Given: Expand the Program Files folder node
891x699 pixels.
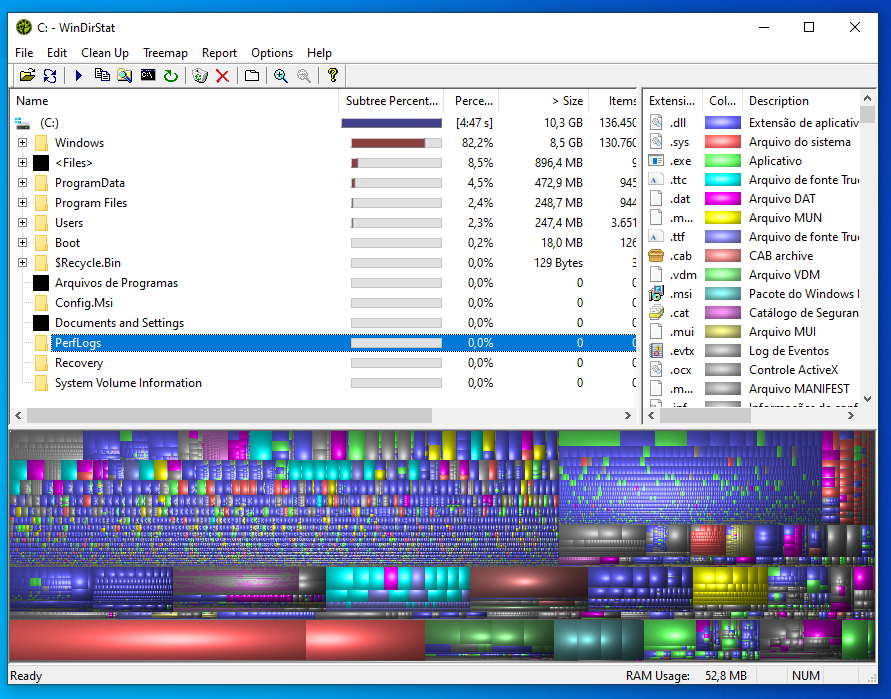Looking at the screenshot, I should [x=22, y=202].
